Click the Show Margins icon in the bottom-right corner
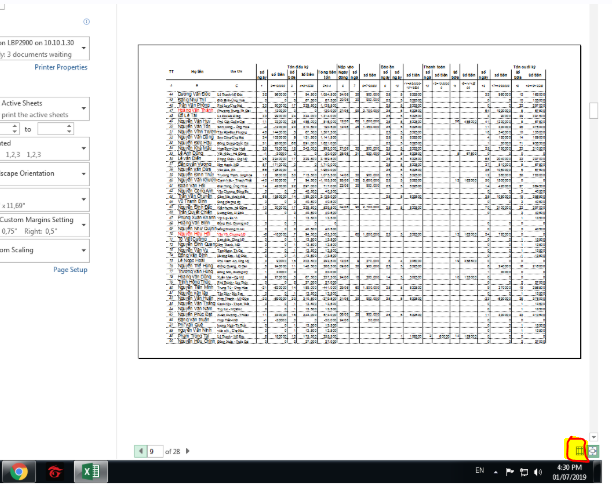Image resolution: width=612 pixels, height=487 pixels. 578,450
